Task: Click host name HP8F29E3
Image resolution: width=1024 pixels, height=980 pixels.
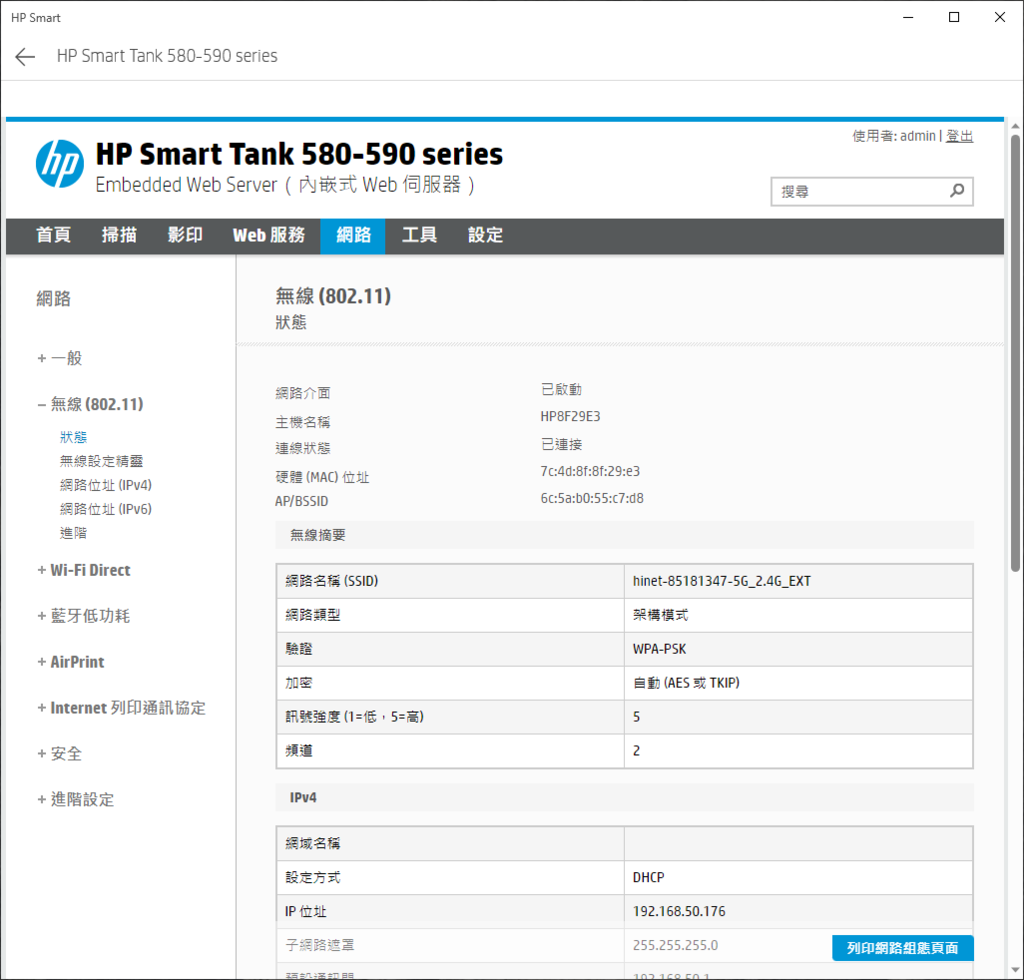Action: coord(570,417)
